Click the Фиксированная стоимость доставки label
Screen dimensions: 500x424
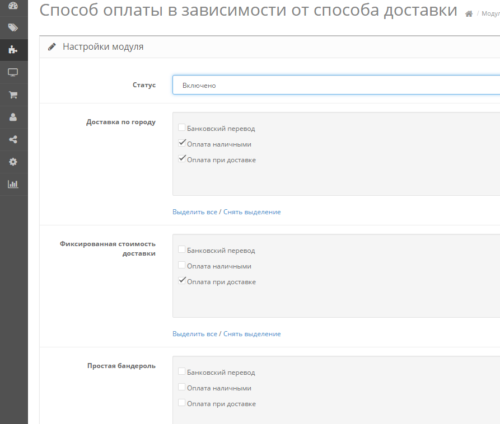tap(108, 249)
